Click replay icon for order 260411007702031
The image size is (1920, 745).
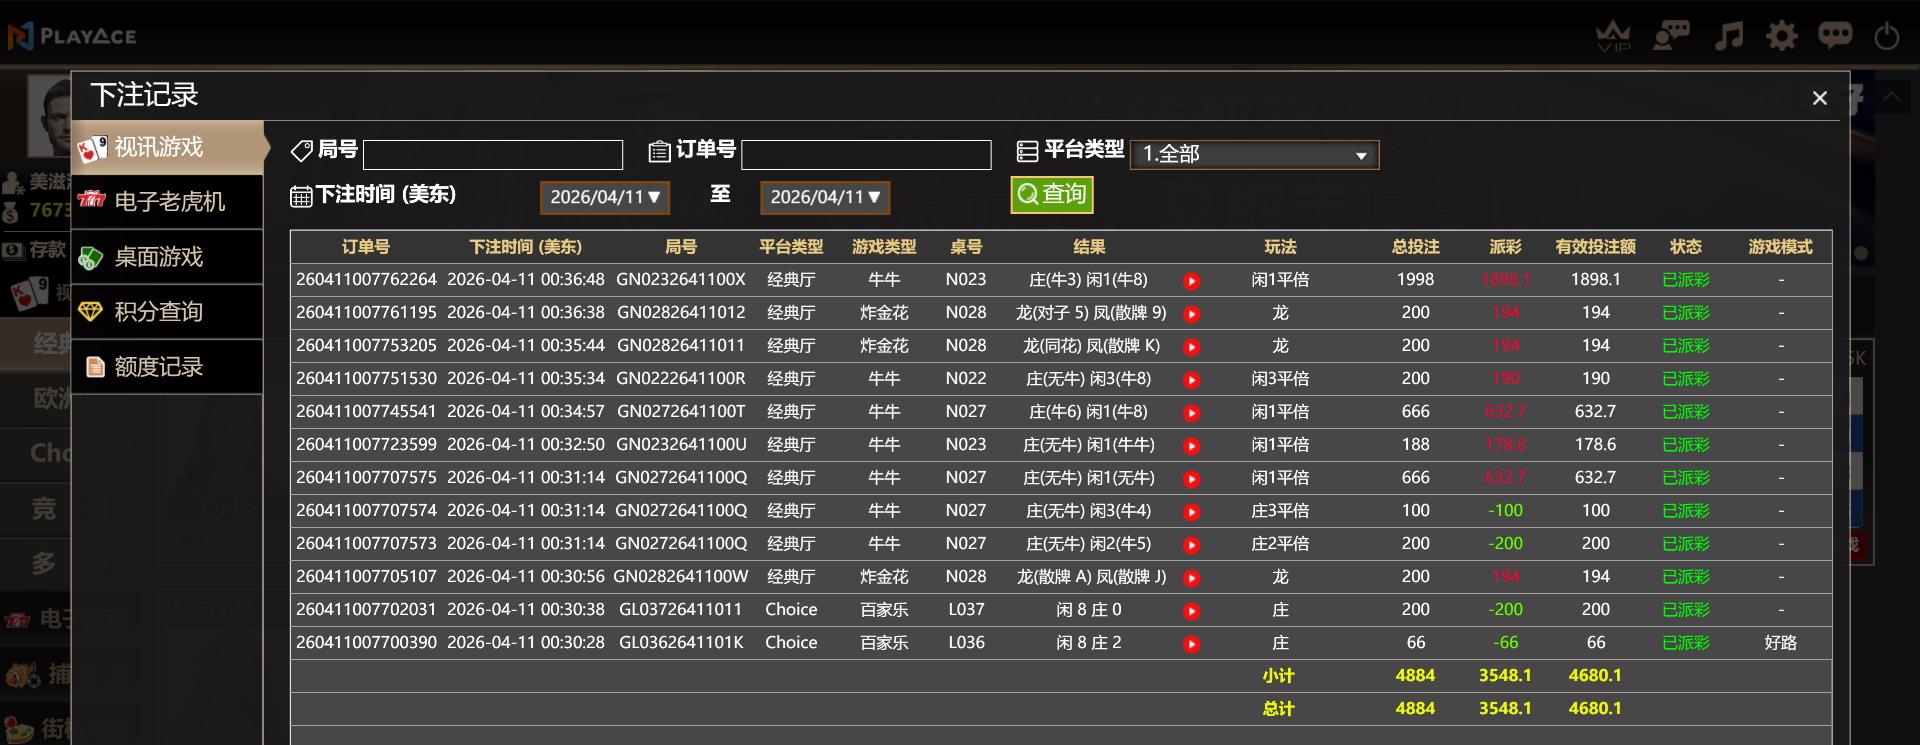click(x=1191, y=611)
